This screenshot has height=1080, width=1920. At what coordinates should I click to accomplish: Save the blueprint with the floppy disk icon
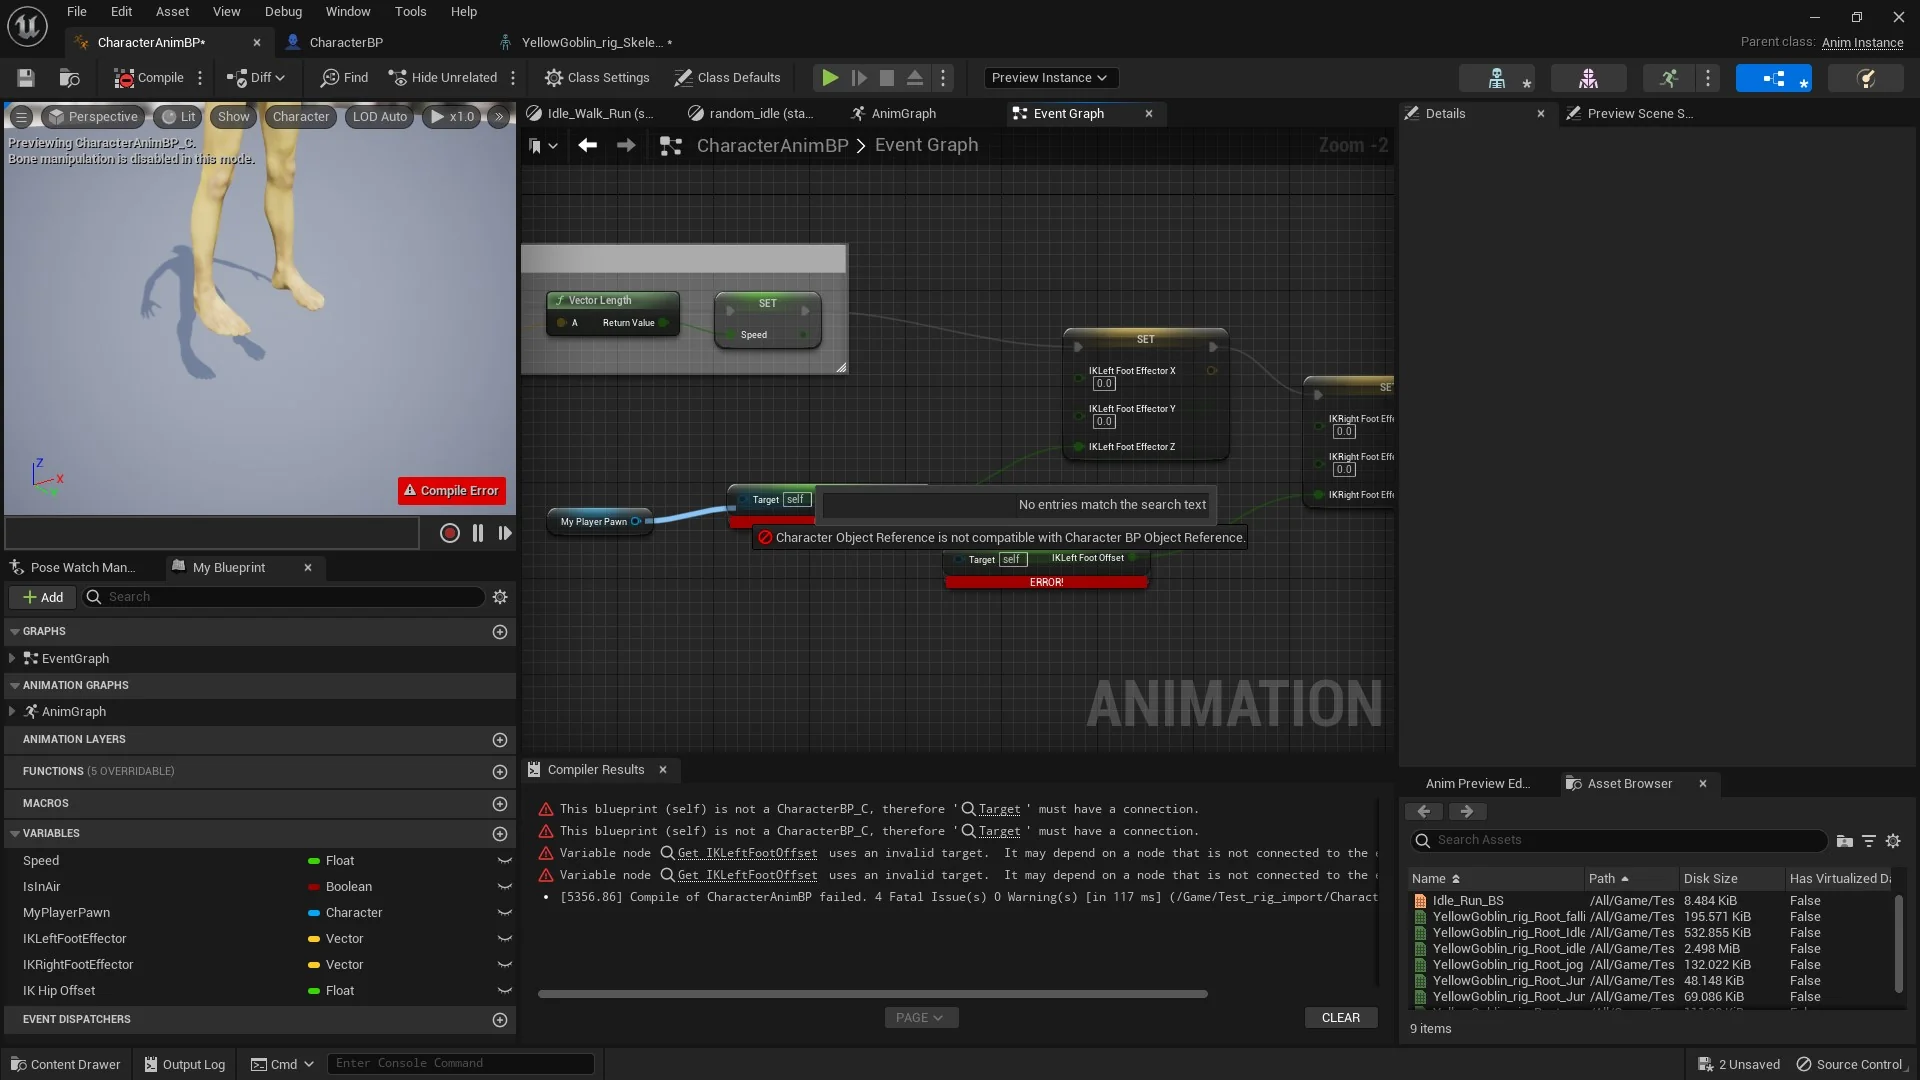pyautogui.click(x=26, y=78)
